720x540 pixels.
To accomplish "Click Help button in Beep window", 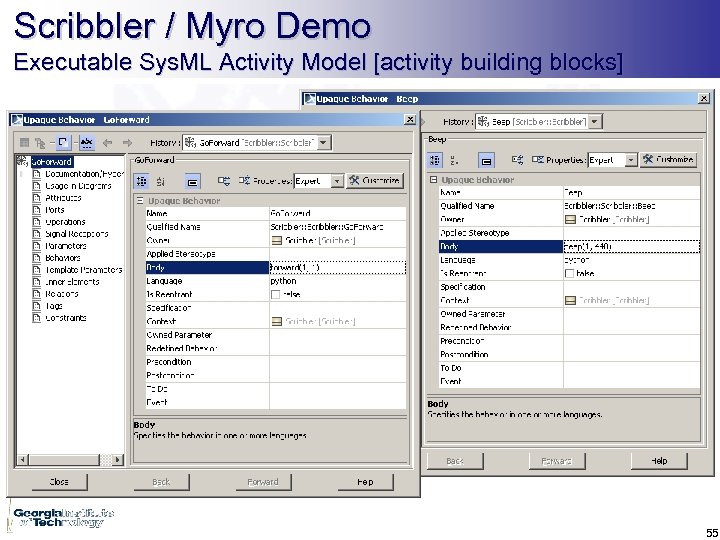I will 659,461.
